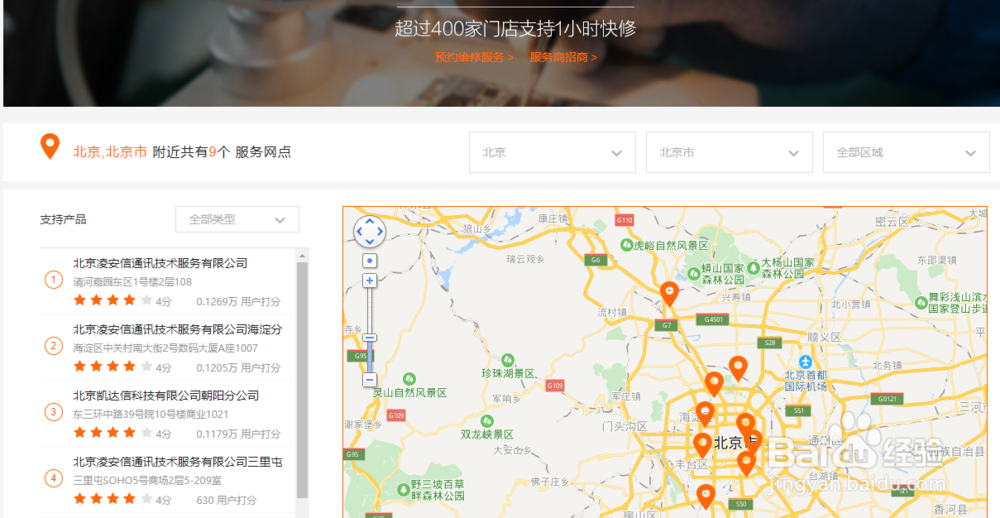Click the 顺义区 label on the map
The height and width of the screenshot is (518, 1000).
824,337
